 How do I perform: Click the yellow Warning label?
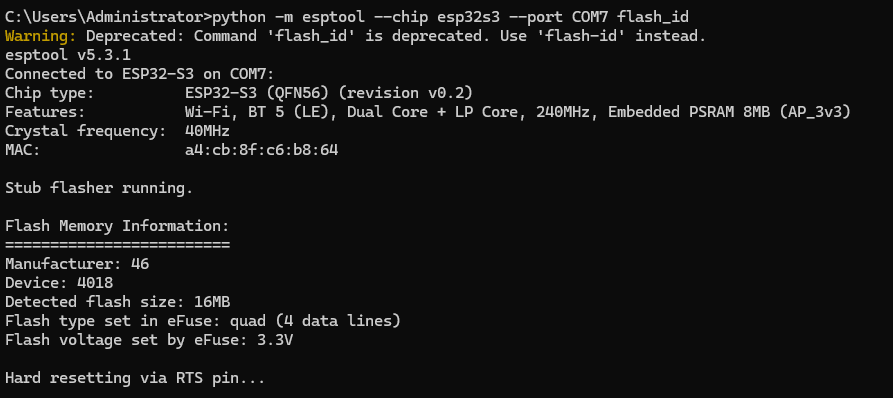click(x=40, y=36)
